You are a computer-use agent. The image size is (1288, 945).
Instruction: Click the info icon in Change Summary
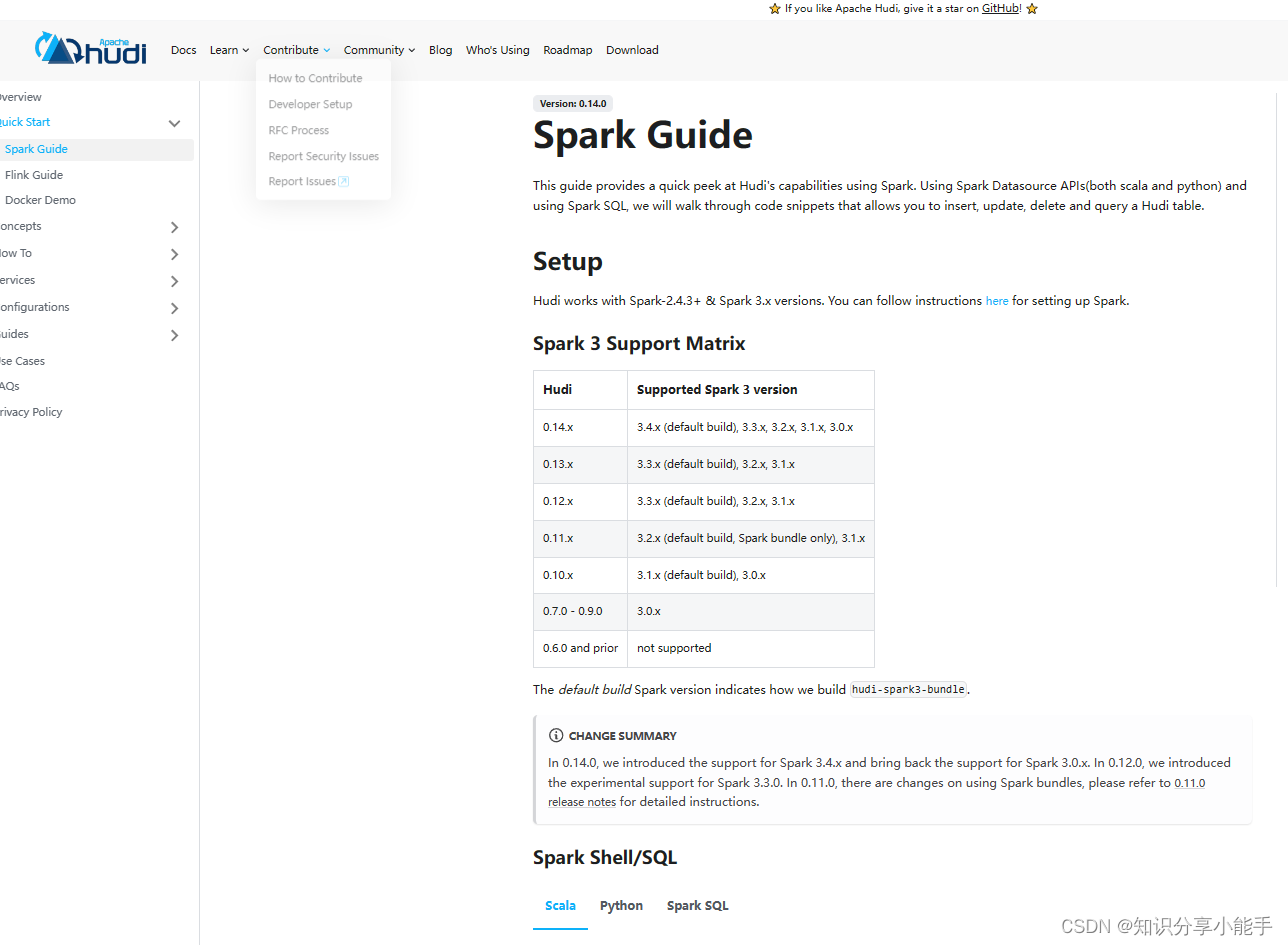point(556,735)
